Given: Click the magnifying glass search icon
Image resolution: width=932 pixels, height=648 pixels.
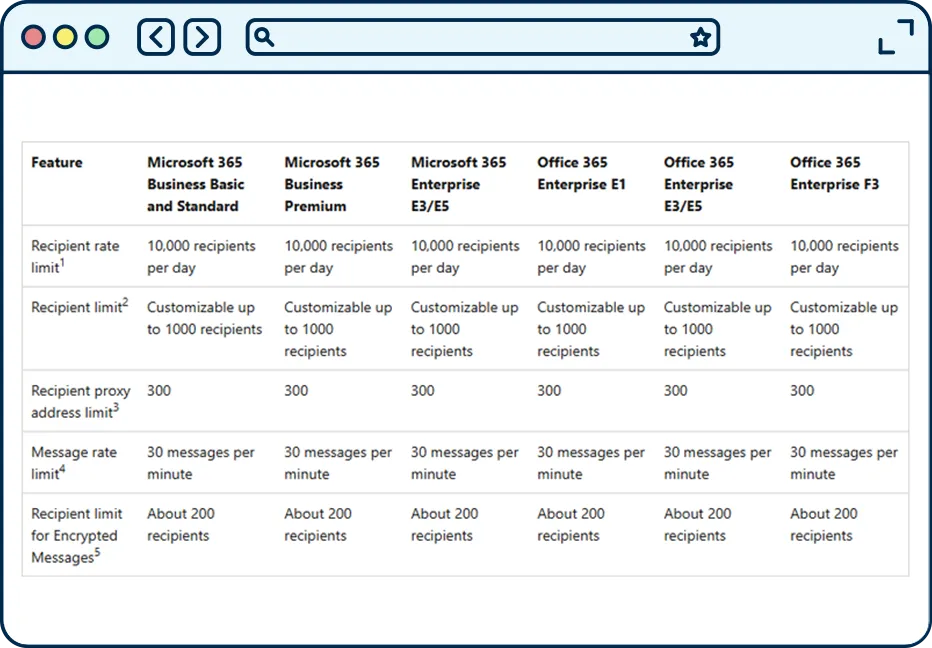Looking at the screenshot, I should point(263,36).
